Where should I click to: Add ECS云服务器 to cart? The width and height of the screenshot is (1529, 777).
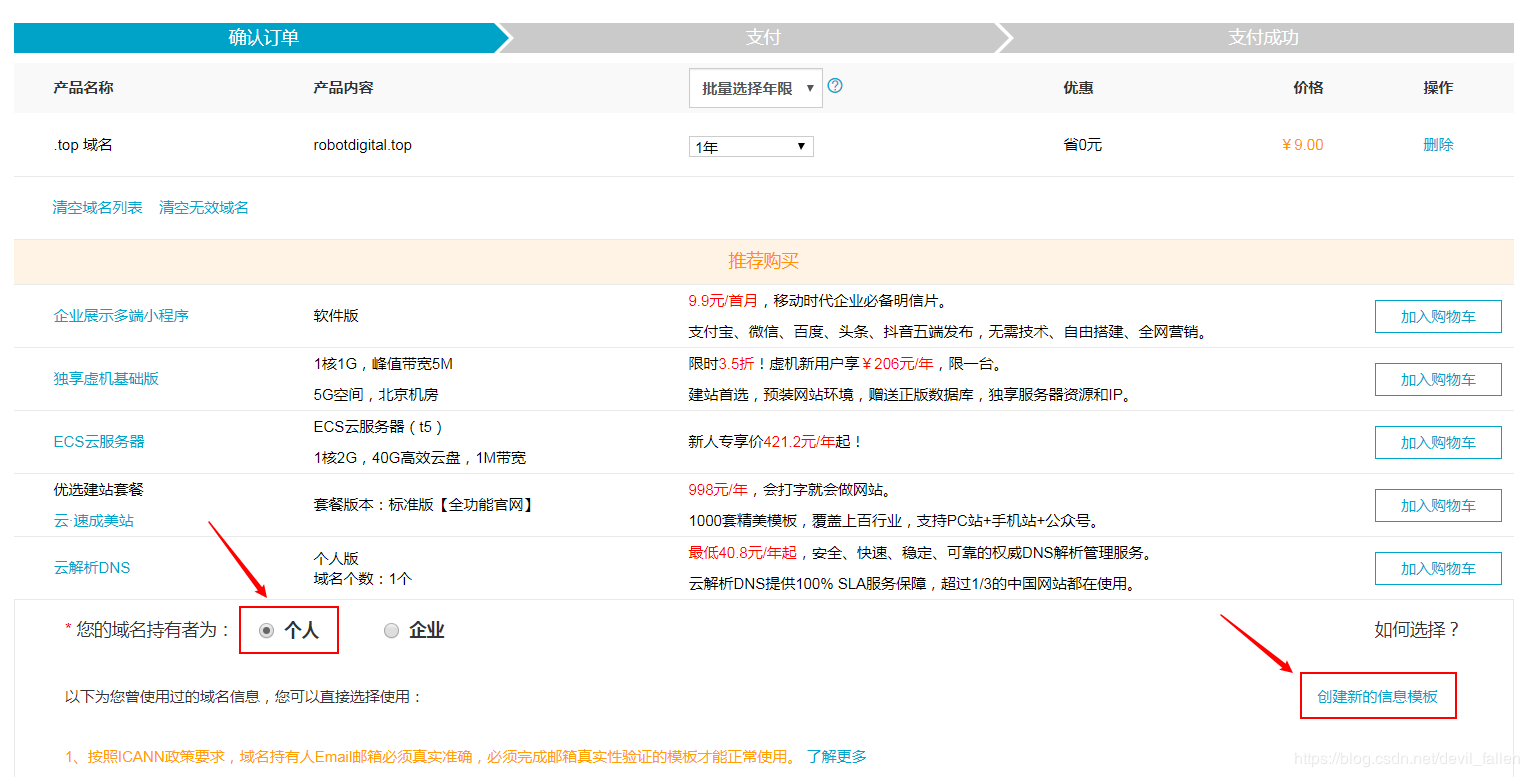1438,442
